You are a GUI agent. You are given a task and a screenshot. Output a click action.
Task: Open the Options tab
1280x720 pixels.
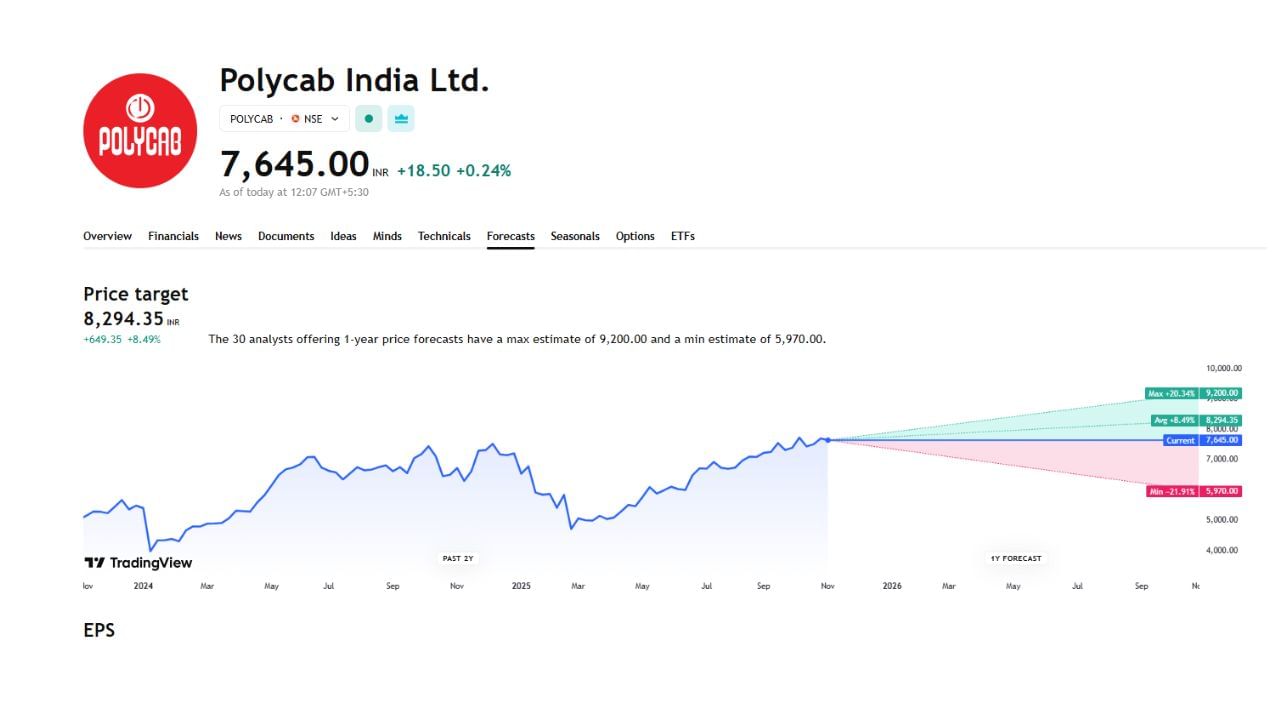(635, 236)
